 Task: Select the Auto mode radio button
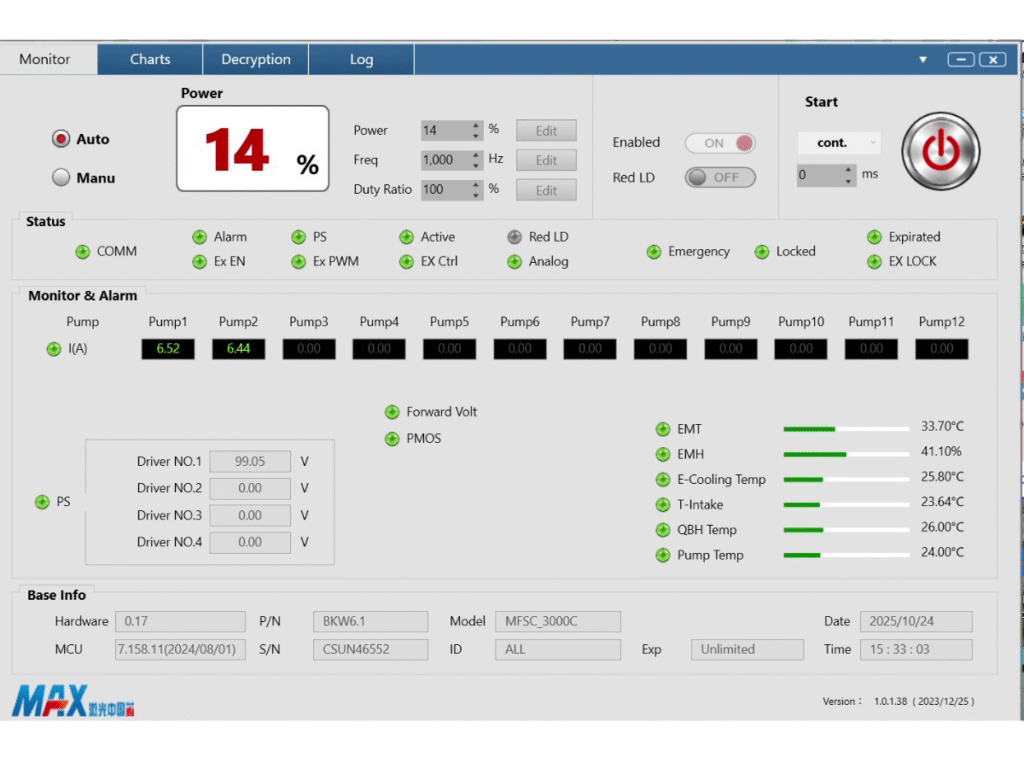point(62,140)
